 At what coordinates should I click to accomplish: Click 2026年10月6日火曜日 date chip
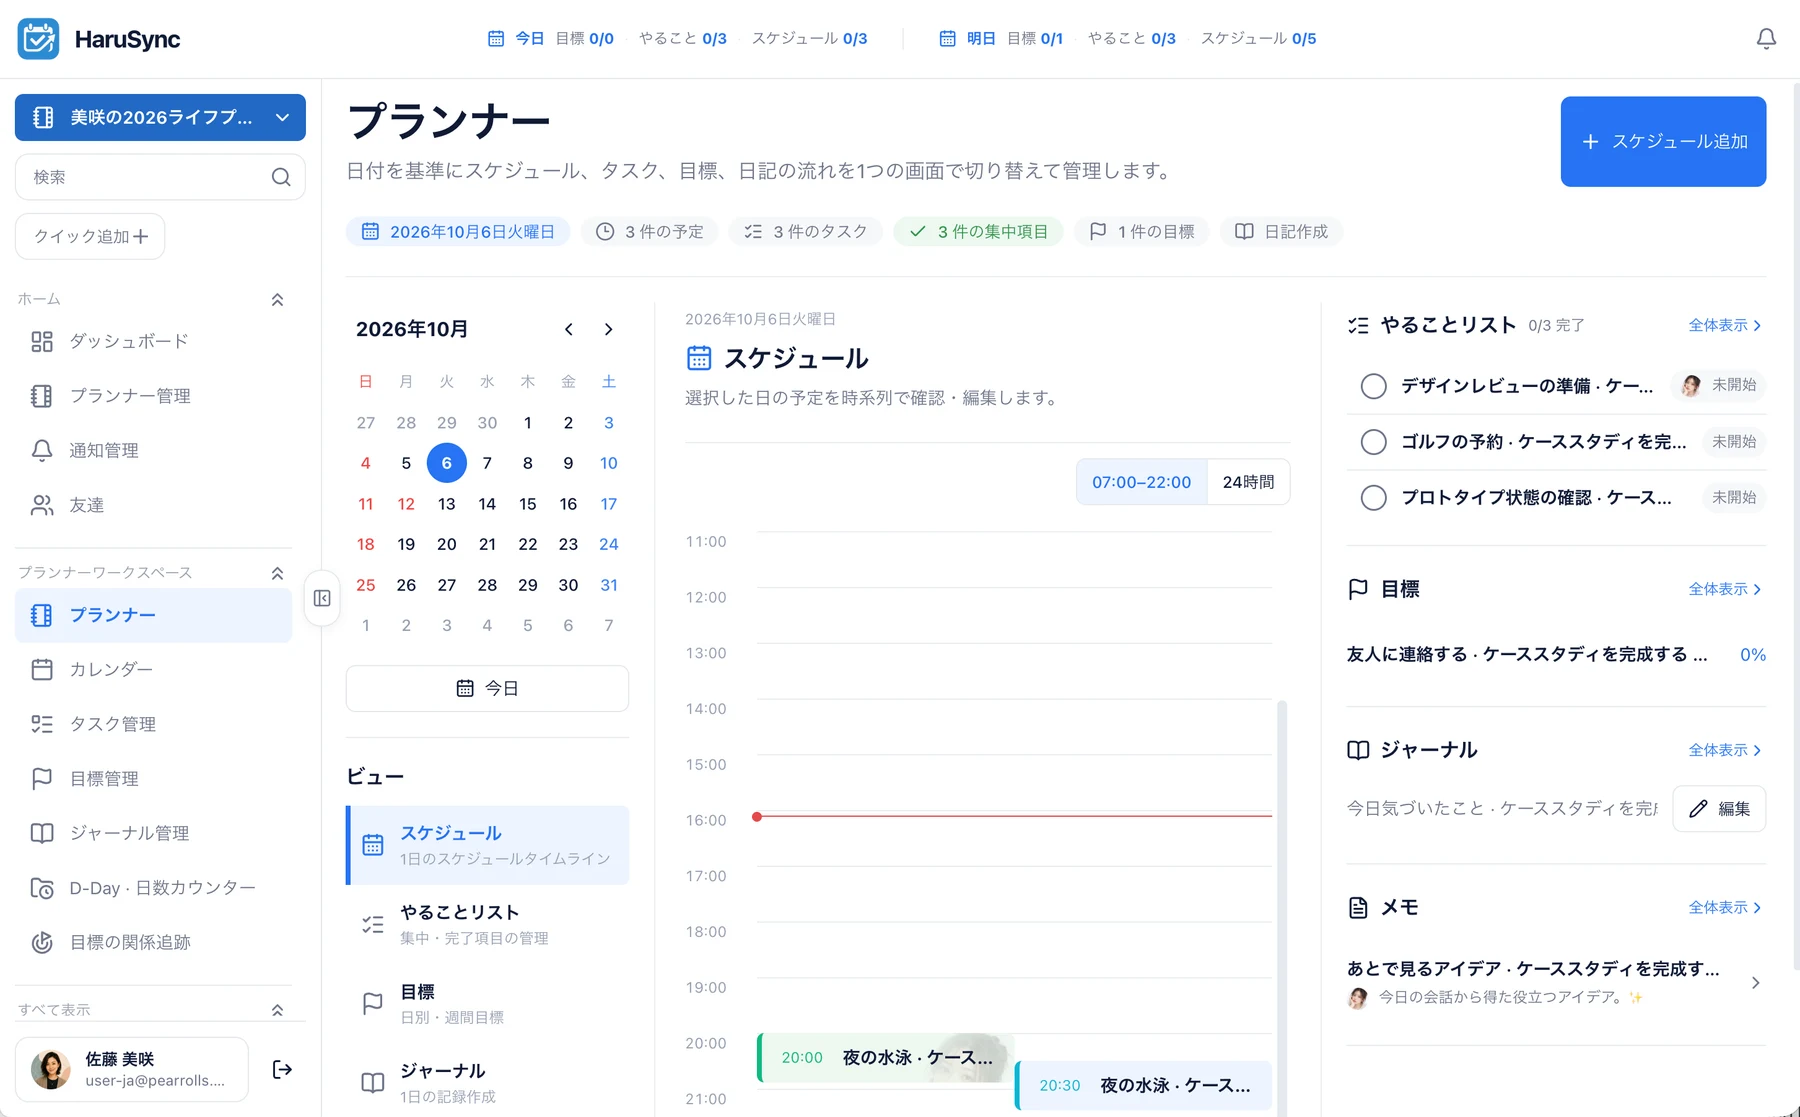pos(458,232)
